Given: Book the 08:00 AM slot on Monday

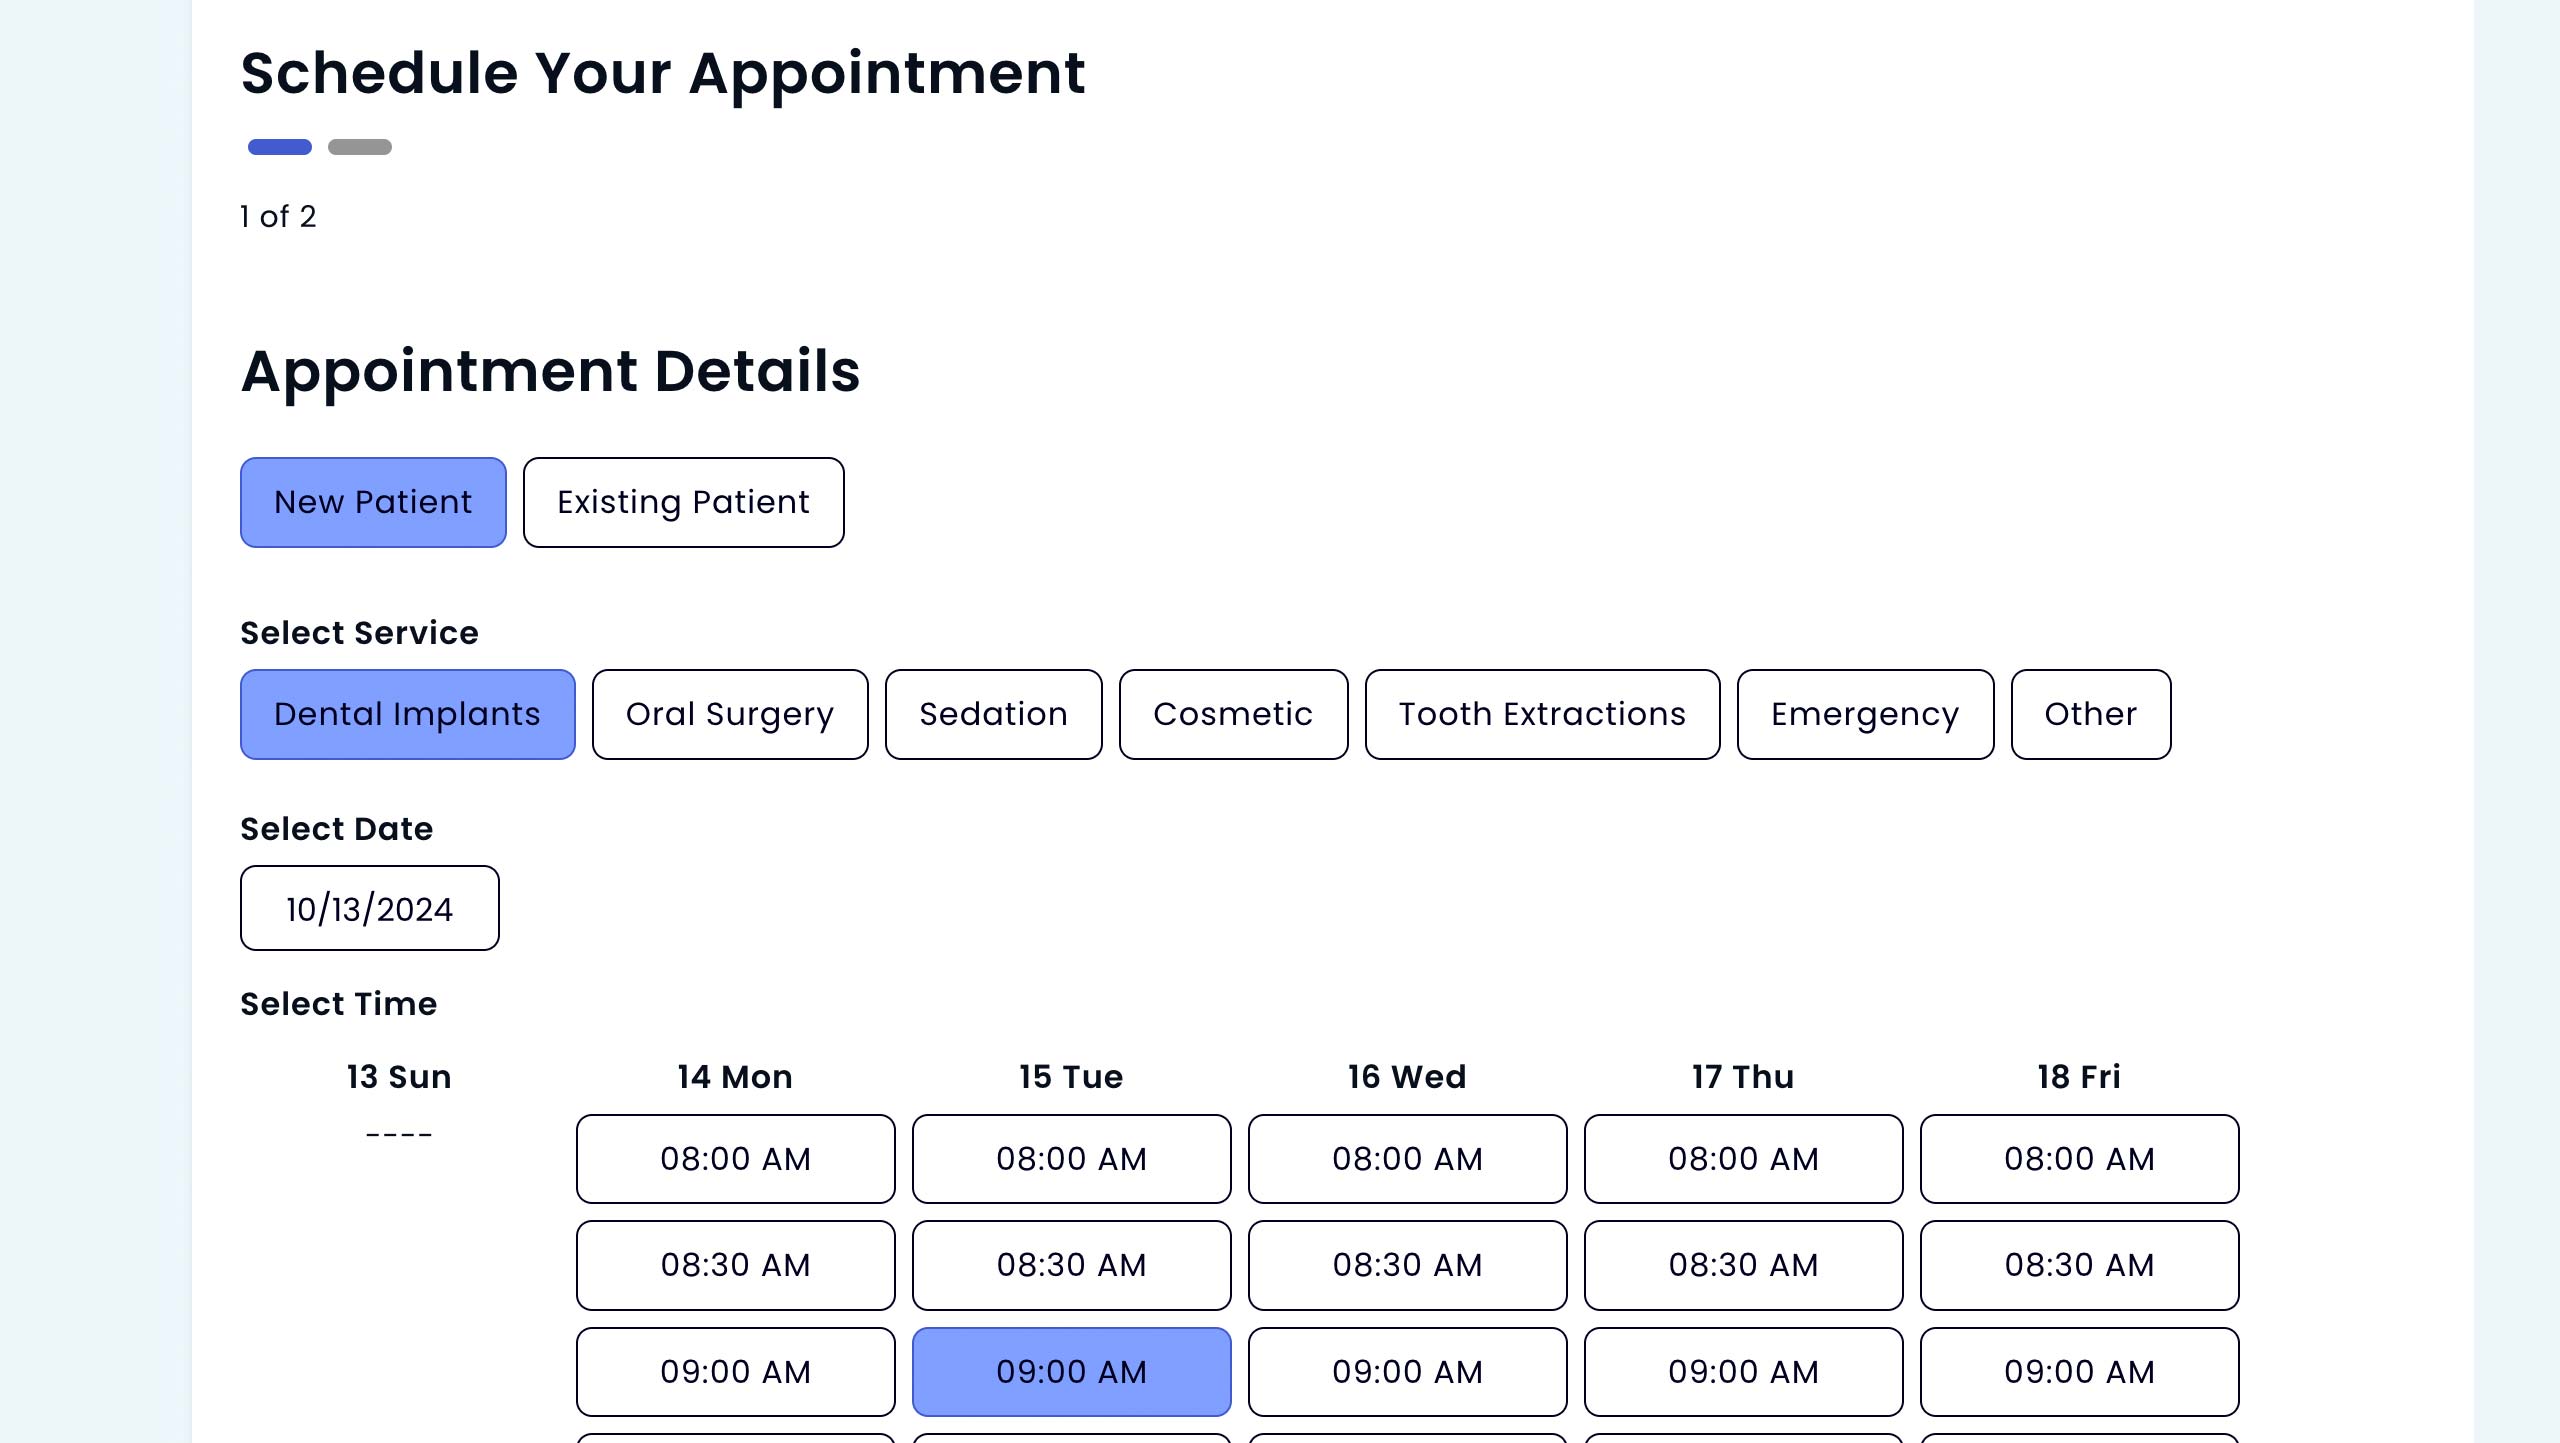Looking at the screenshot, I should click(x=735, y=1159).
